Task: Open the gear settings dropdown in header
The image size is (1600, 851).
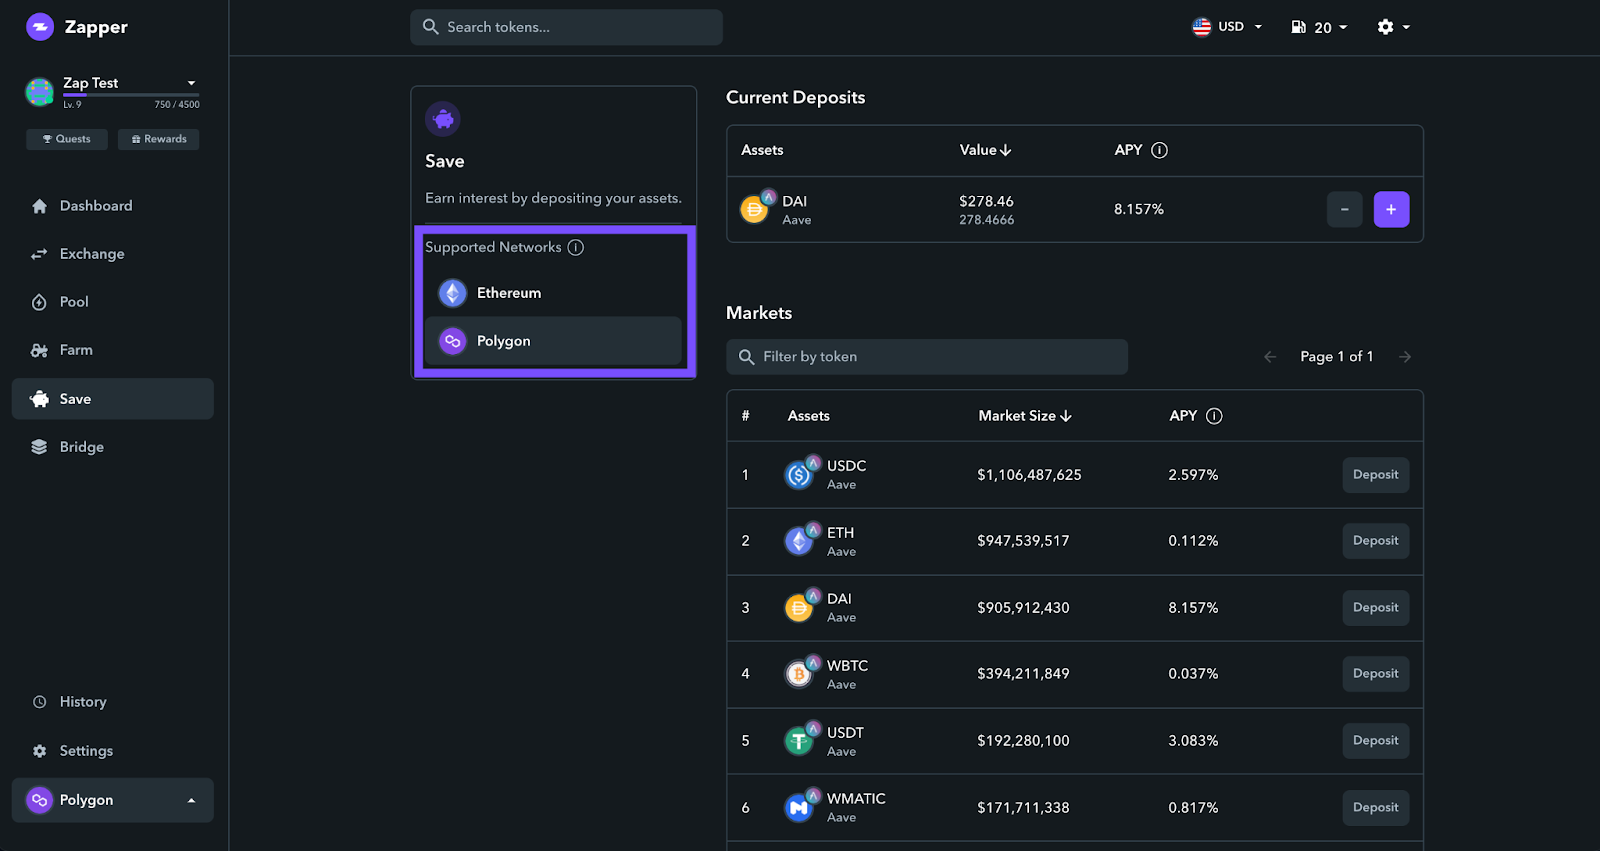Action: click(1393, 27)
